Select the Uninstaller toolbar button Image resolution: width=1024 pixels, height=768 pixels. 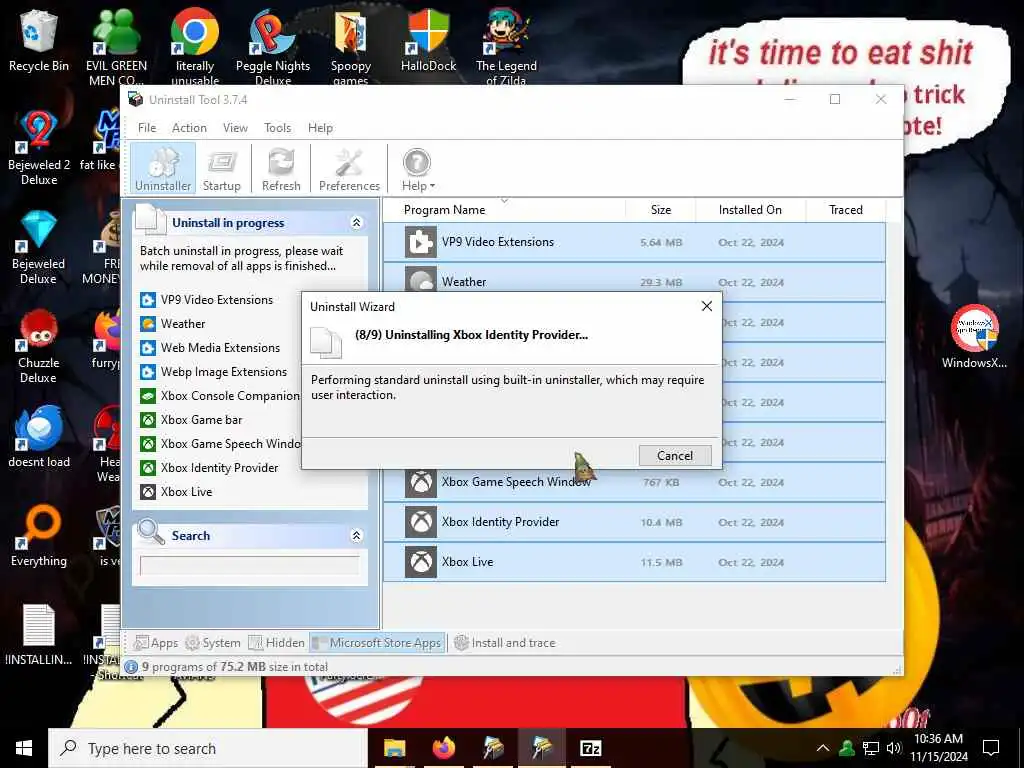[x=163, y=169]
